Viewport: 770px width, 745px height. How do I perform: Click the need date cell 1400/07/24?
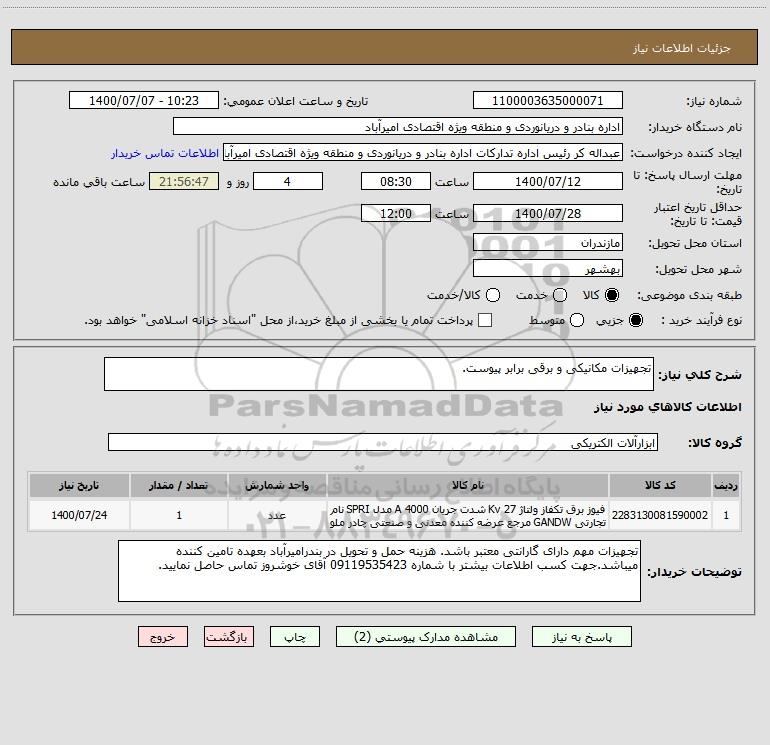coord(79,515)
